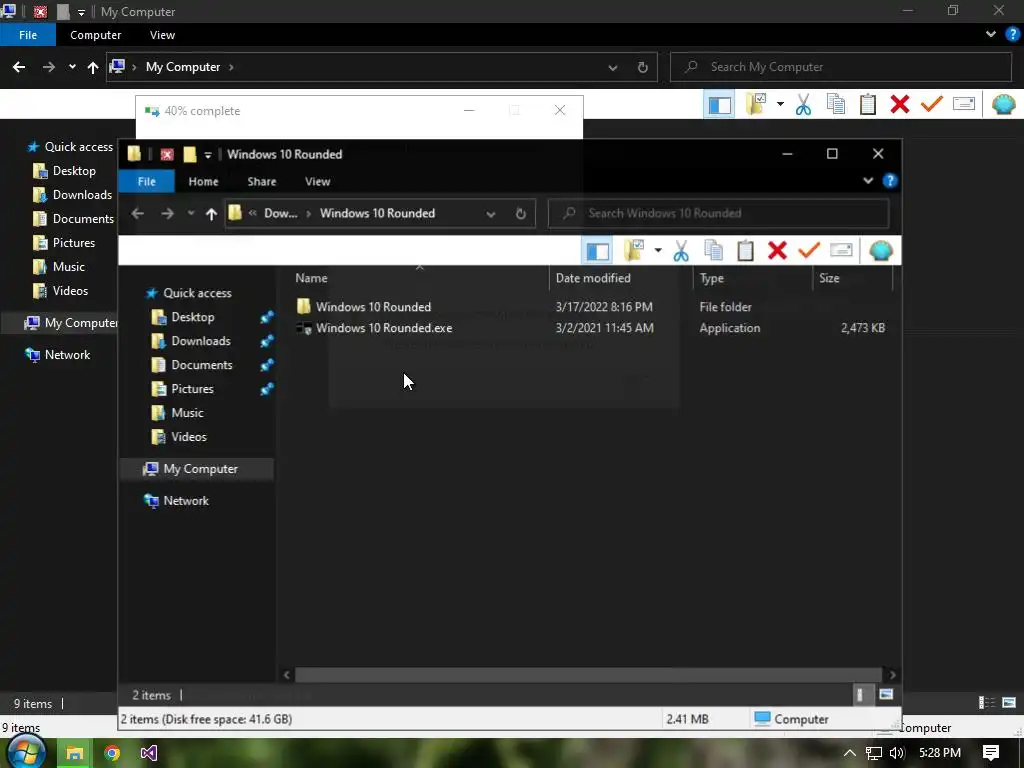
Task: Open Chrome from the taskbar
Action: [x=112, y=754]
